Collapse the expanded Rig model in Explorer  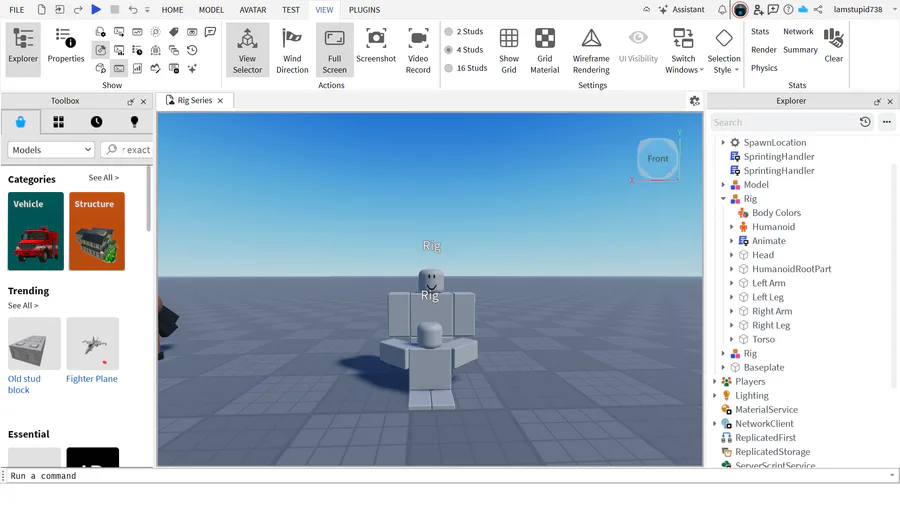(723, 198)
